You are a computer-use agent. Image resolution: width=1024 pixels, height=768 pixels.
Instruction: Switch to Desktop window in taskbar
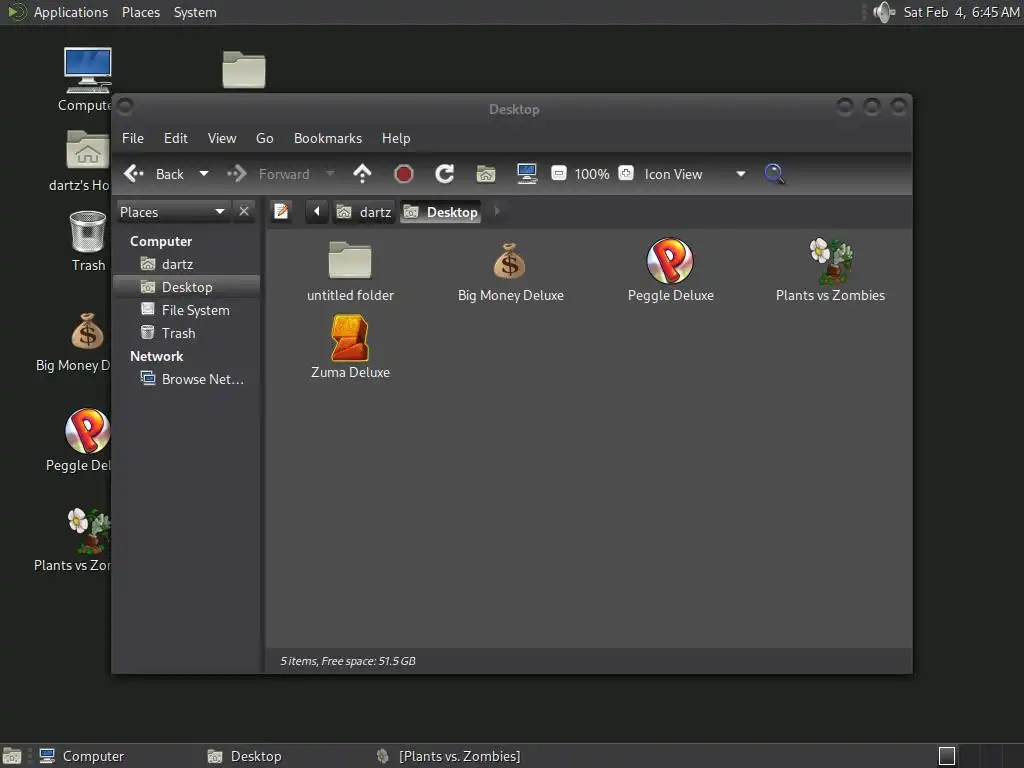point(244,756)
